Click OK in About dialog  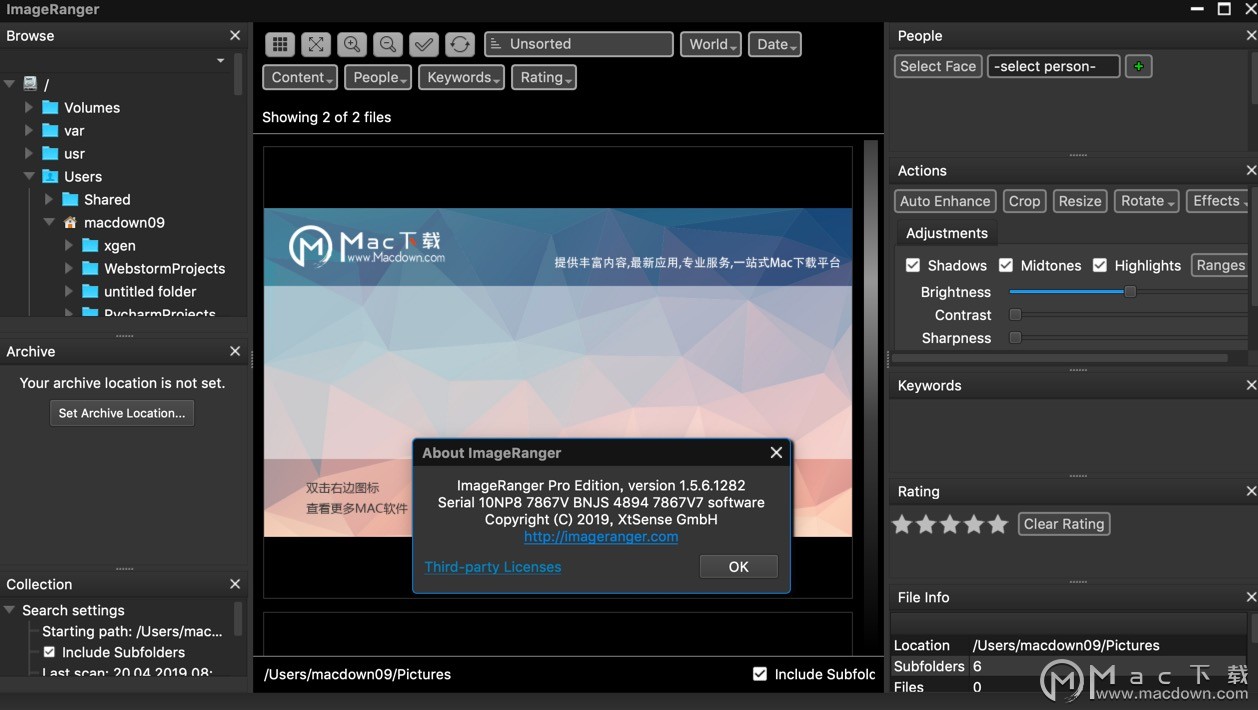point(738,567)
